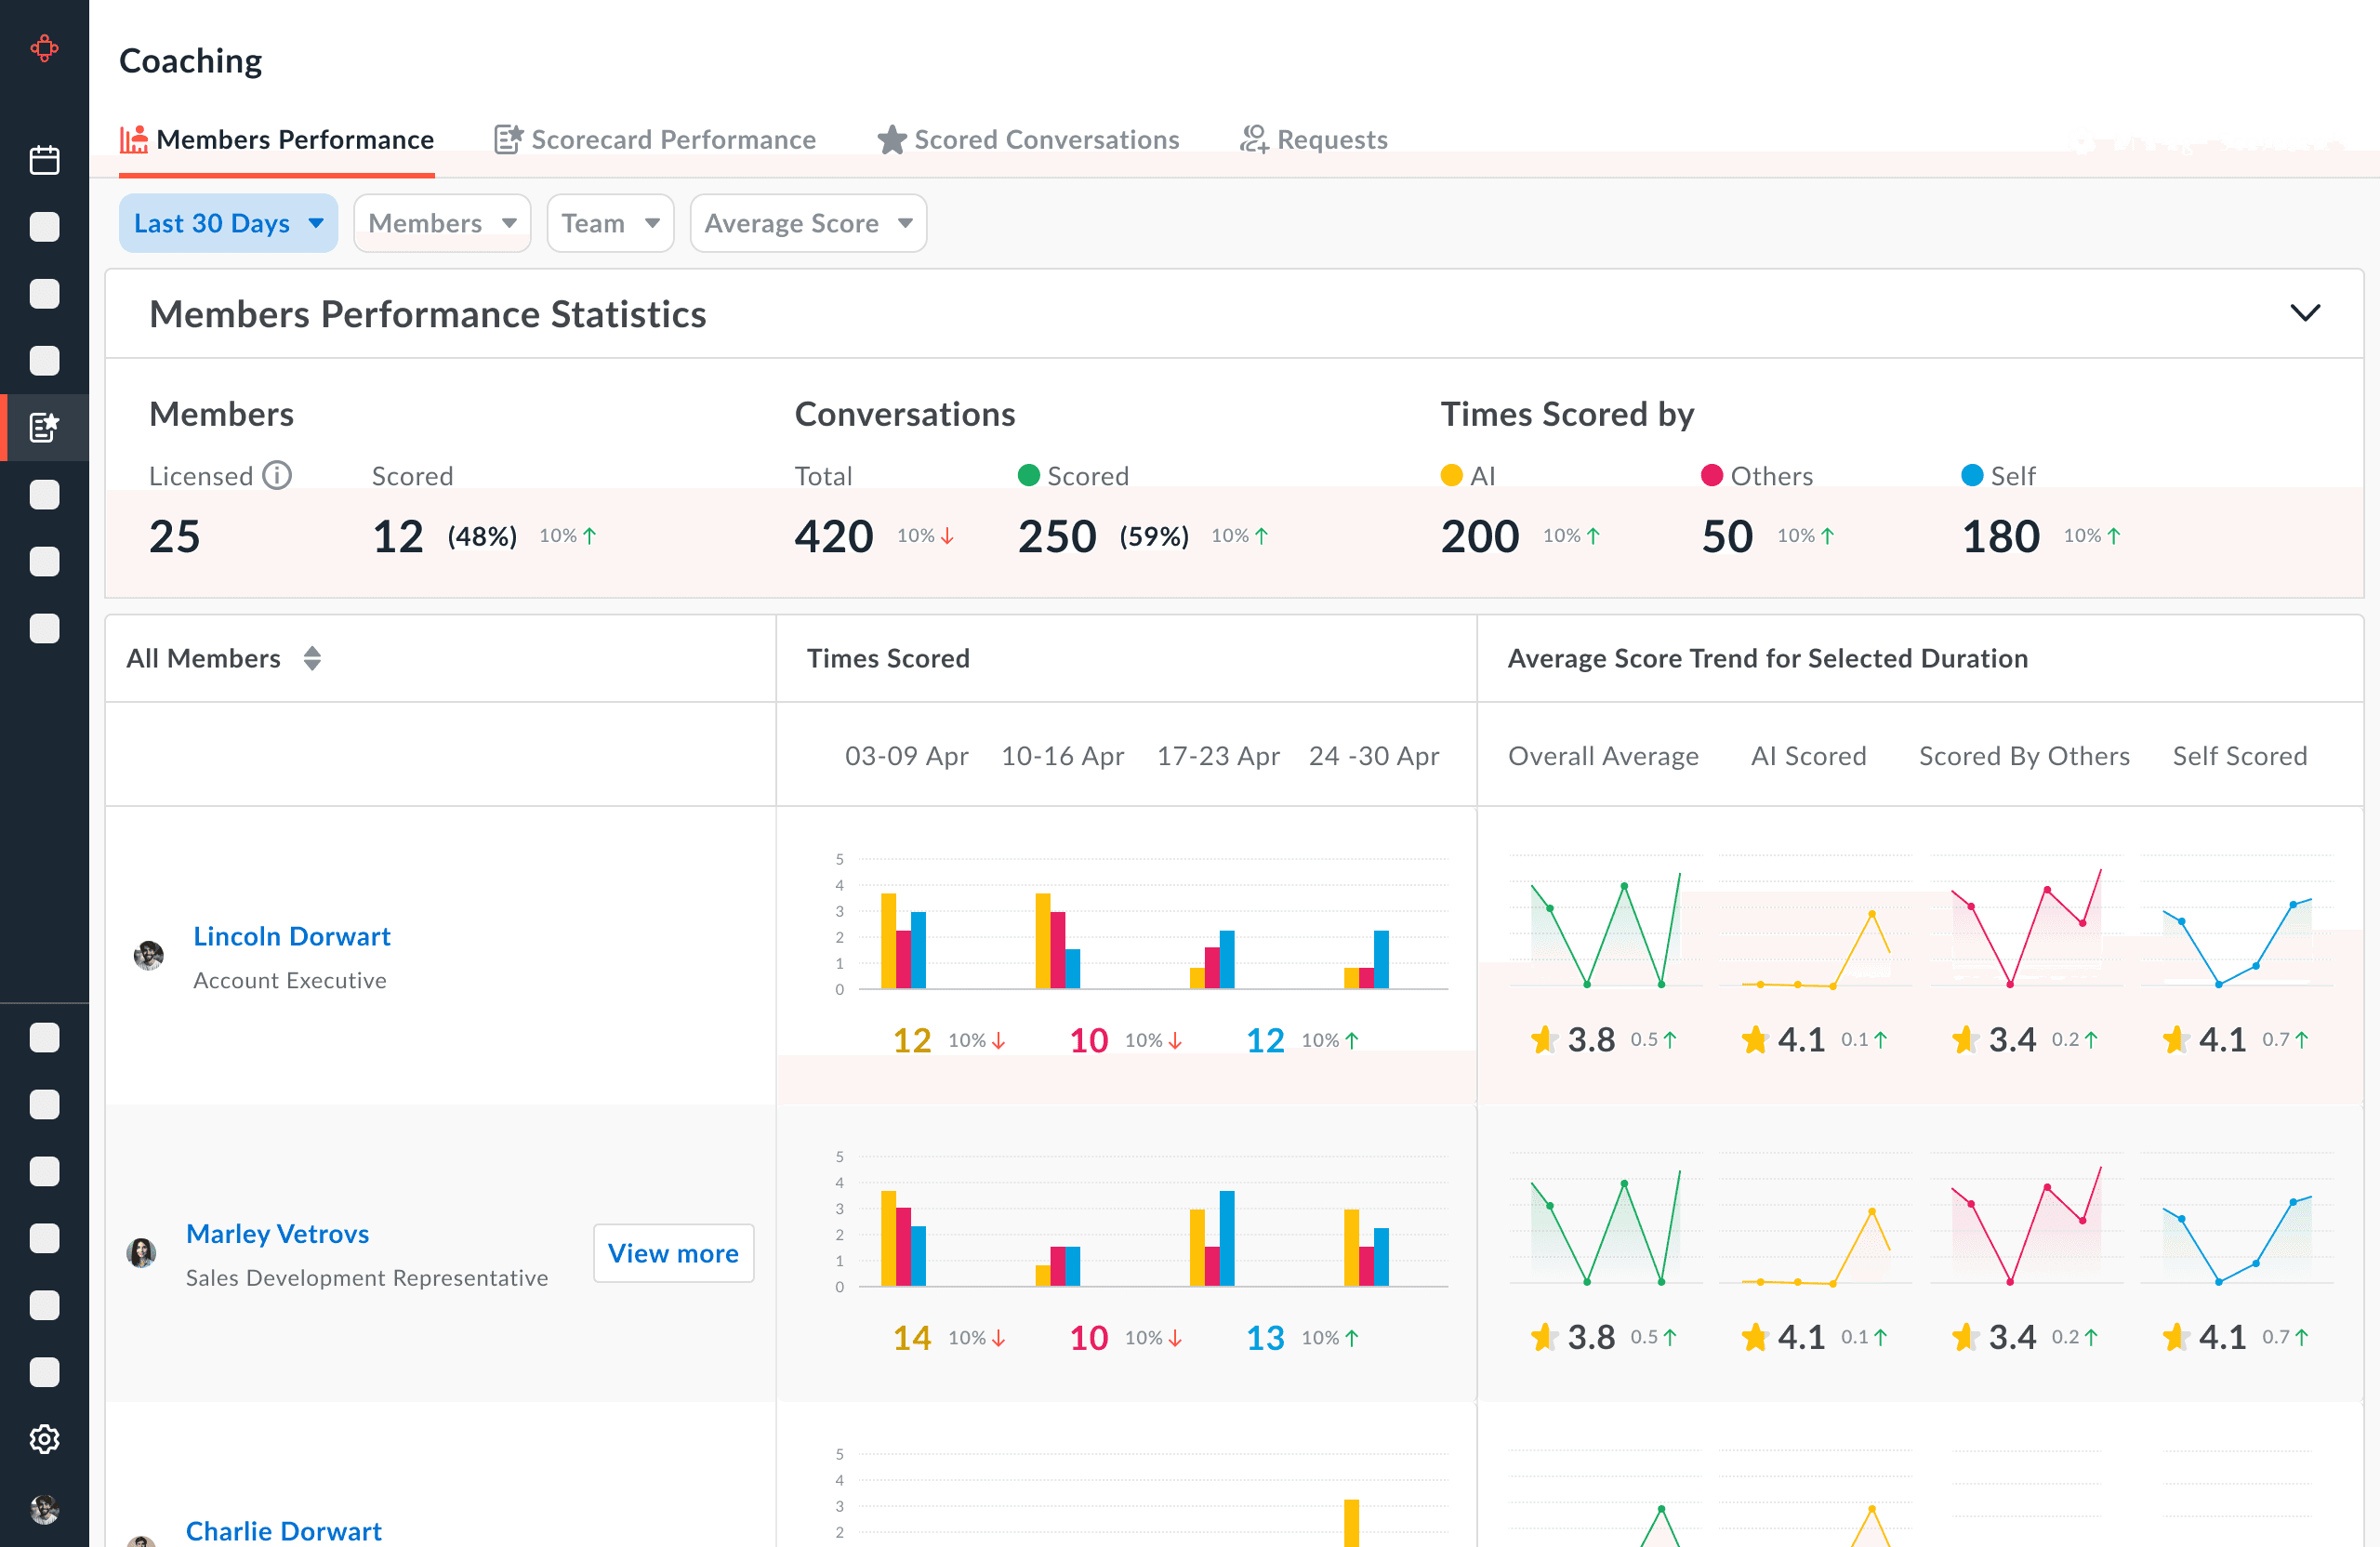Open the Average Score dropdown
This screenshot has width=2380, height=1547.
807,223
